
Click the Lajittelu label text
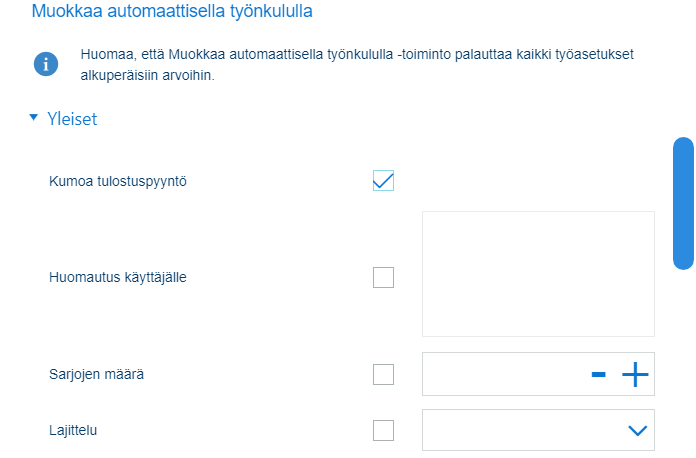(73, 430)
